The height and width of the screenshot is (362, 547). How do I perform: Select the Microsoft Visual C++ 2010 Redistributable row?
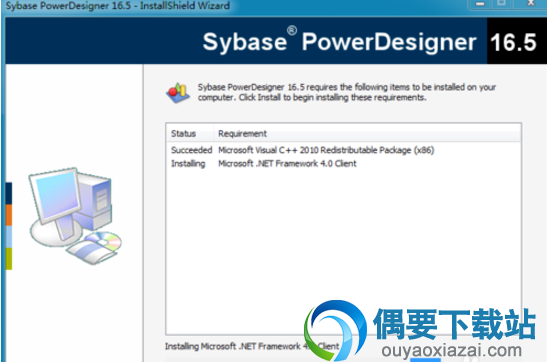(x=344, y=150)
